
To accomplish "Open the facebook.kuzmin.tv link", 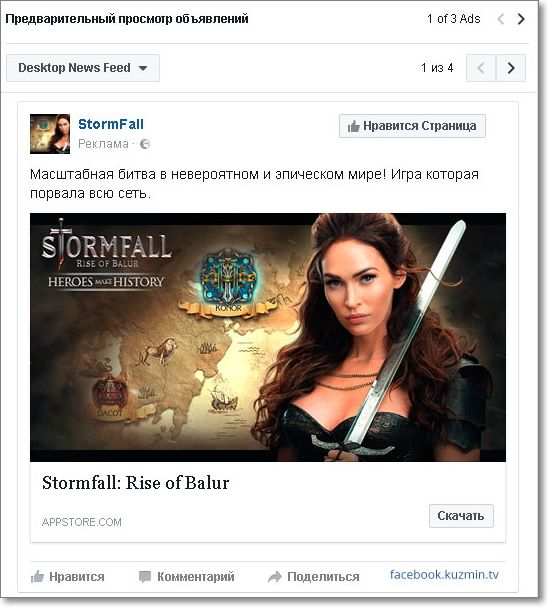I will click(444, 574).
